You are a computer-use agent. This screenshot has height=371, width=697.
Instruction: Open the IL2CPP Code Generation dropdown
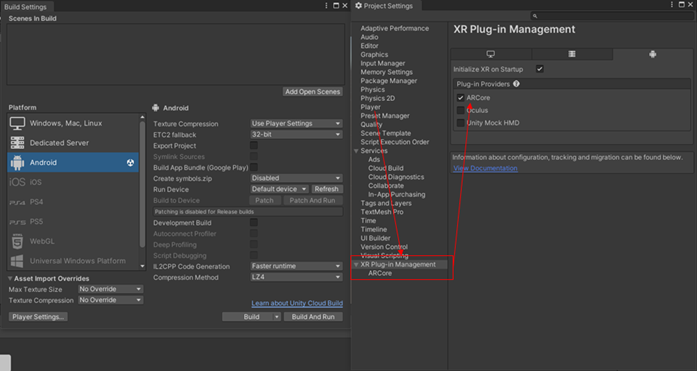(x=296, y=266)
